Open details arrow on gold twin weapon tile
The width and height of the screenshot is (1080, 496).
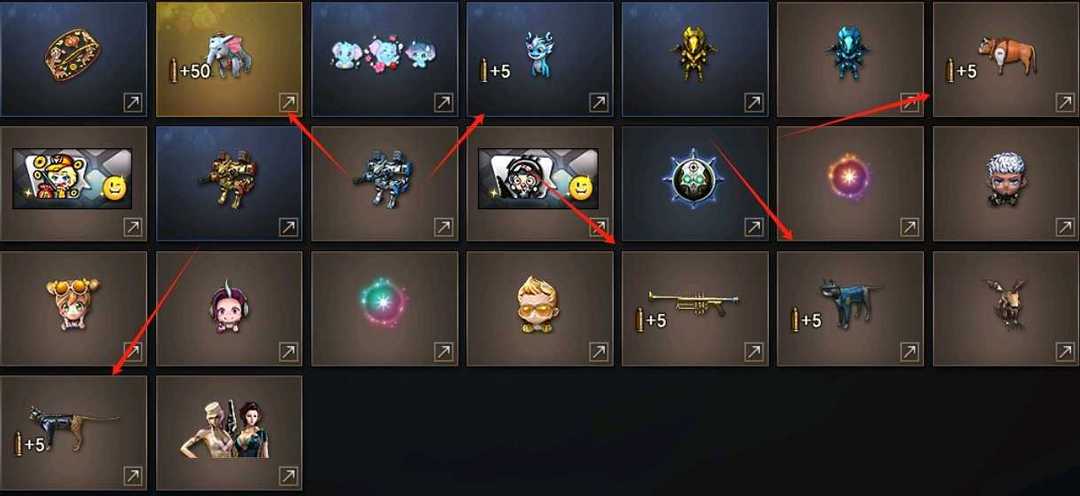[288, 227]
